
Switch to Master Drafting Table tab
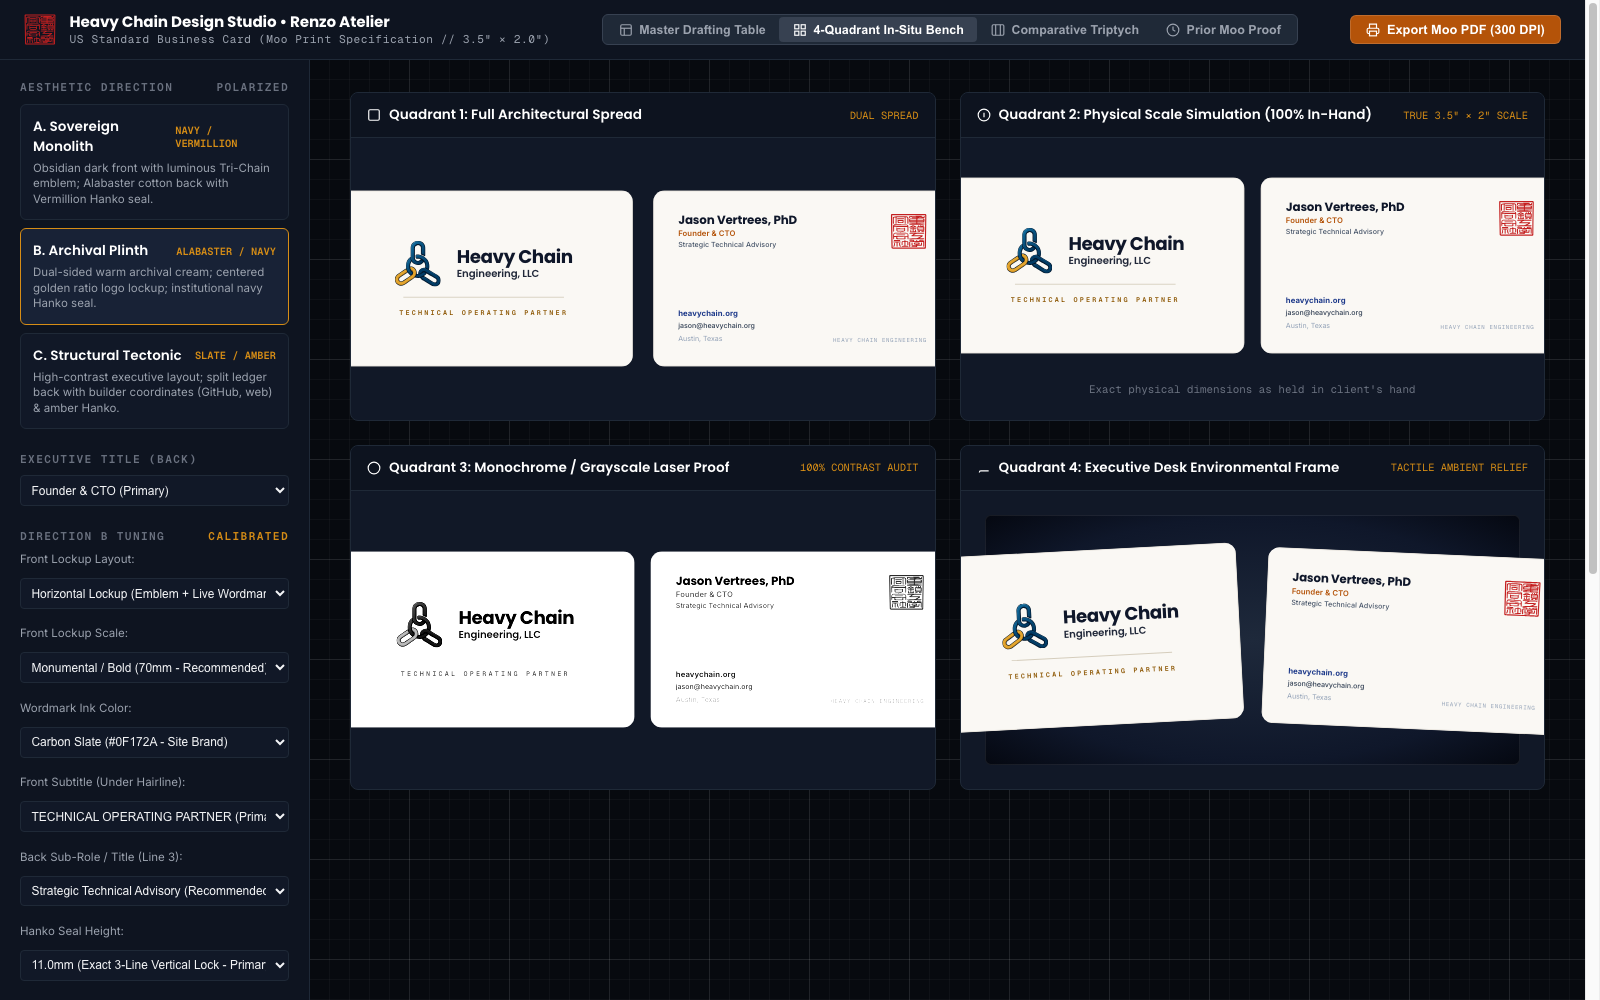tap(692, 30)
